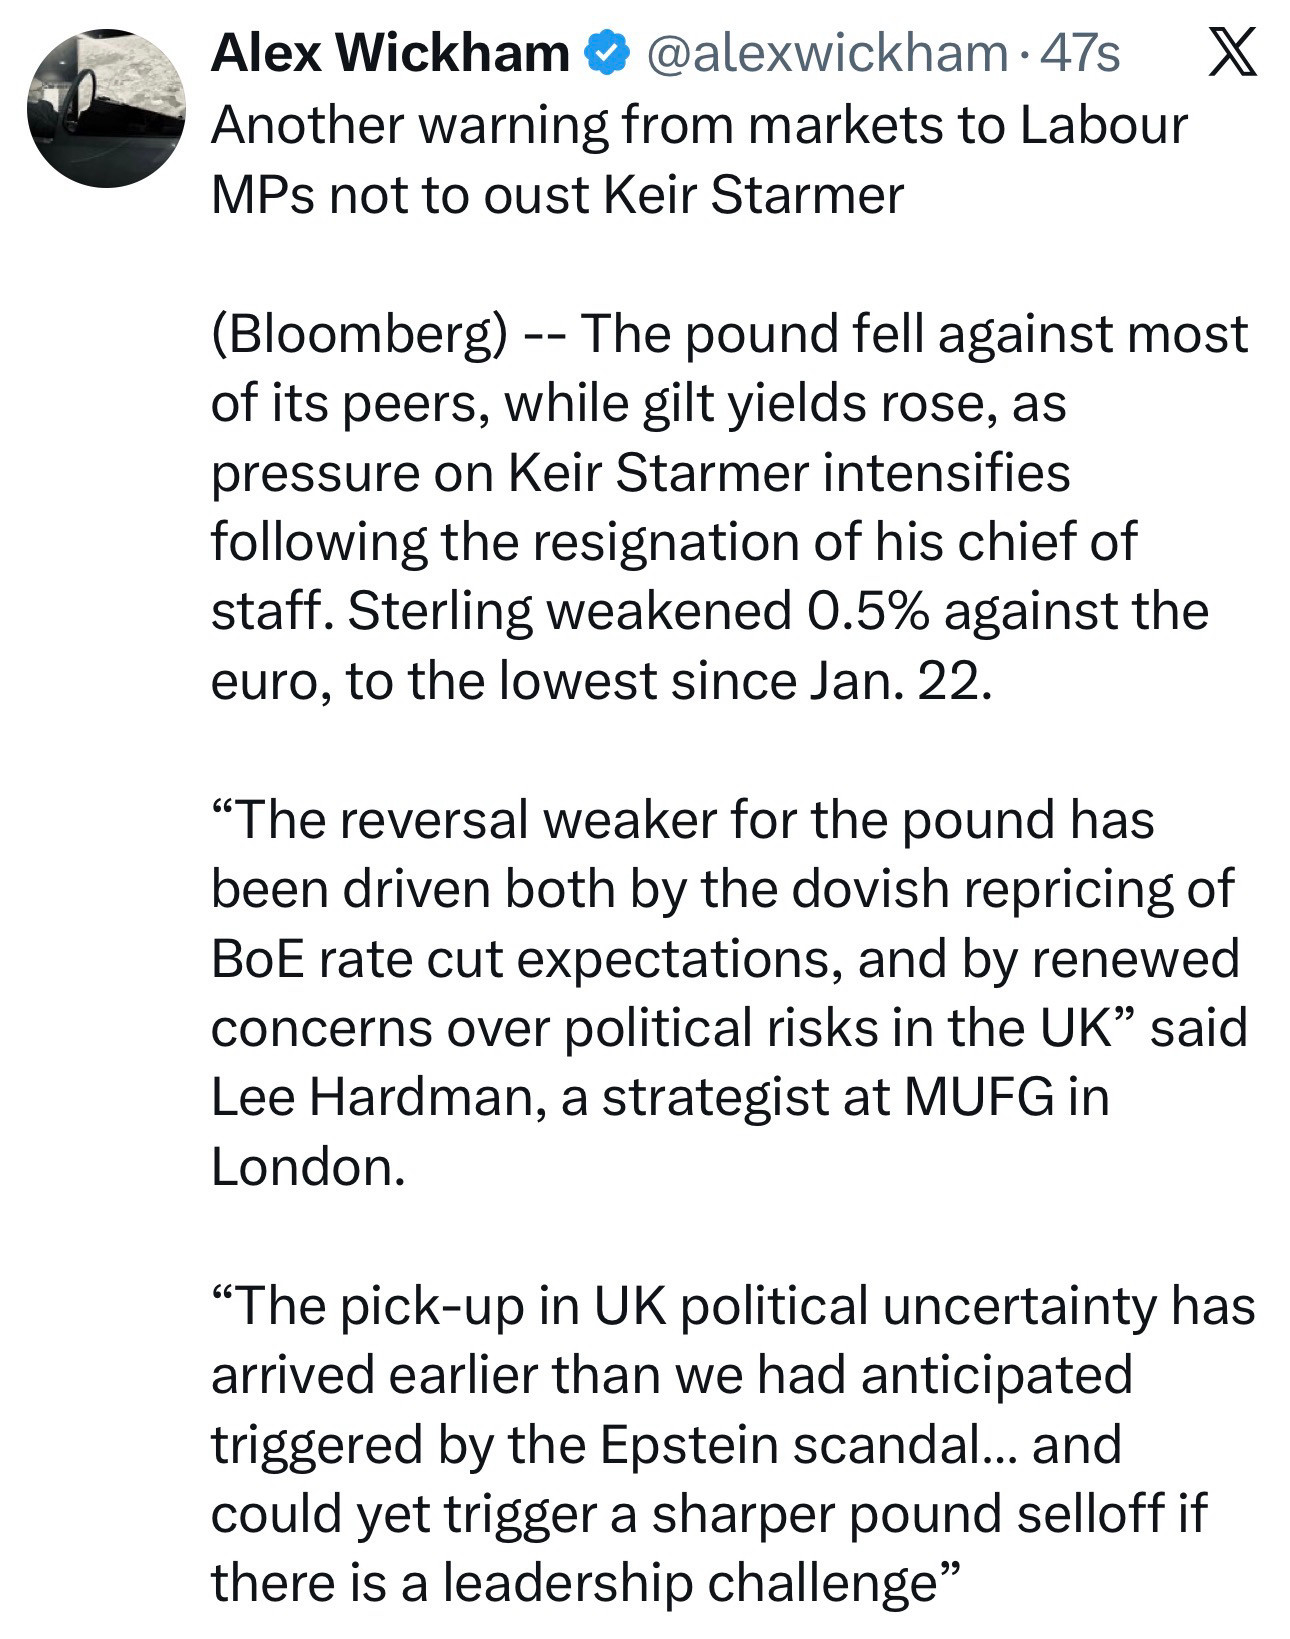Click the Alex Wickham display name

tap(390, 53)
